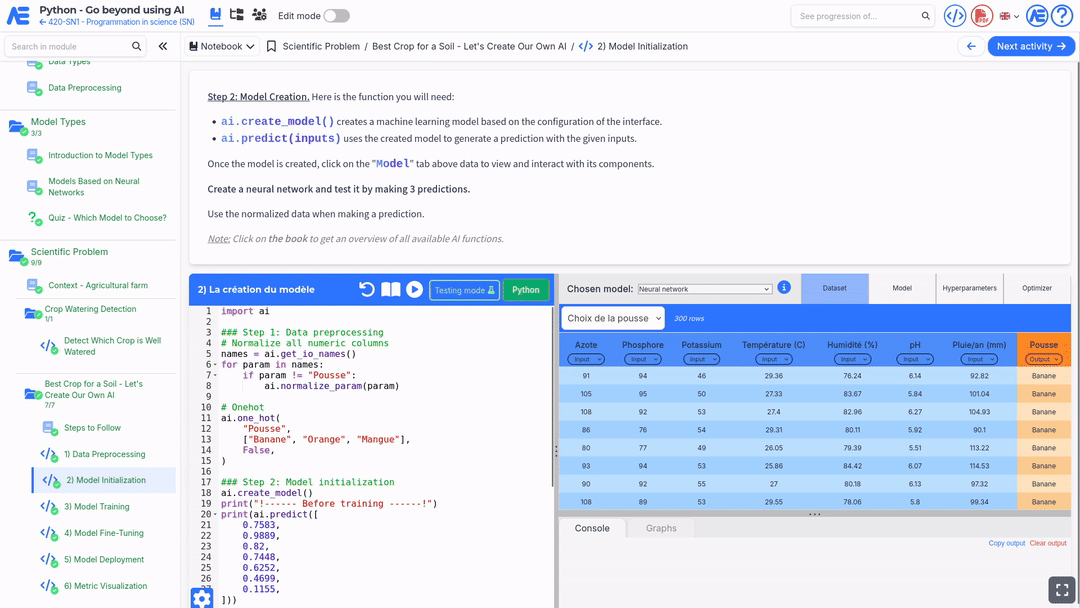The height and width of the screenshot is (608, 1080).
Task: Switch to the Graphs tab
Action: [x=661, y=528]
